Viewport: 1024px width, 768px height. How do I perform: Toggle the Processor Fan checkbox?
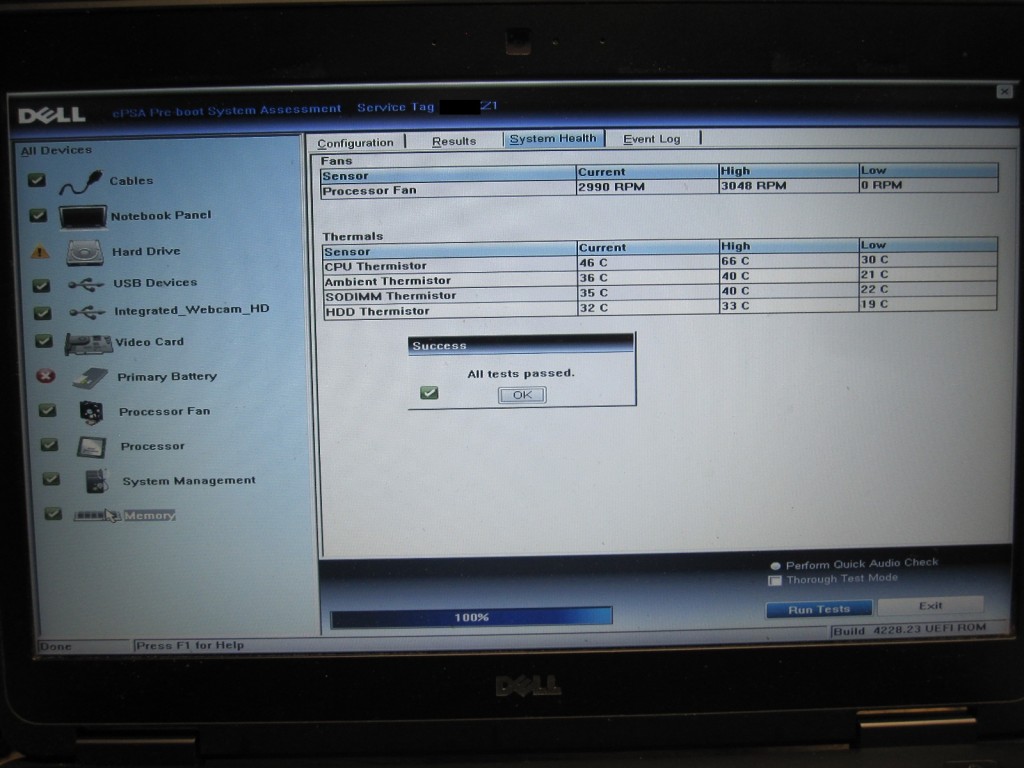click(x=47, y=410)
